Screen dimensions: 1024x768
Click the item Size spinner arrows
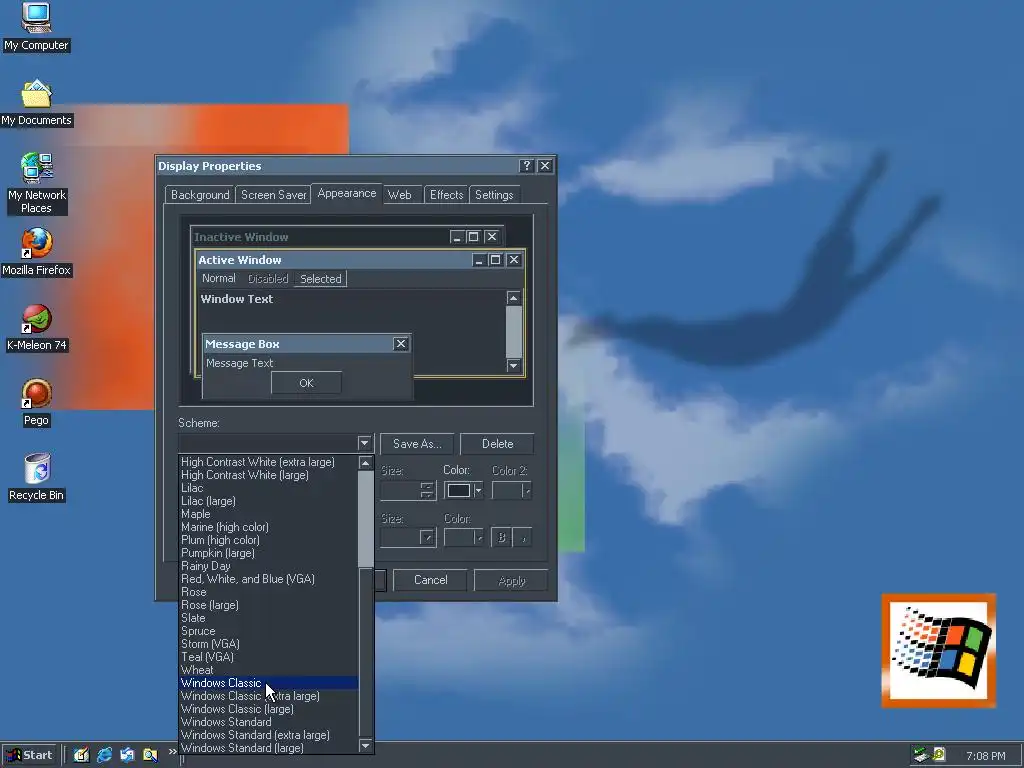(x=426, y=490)
